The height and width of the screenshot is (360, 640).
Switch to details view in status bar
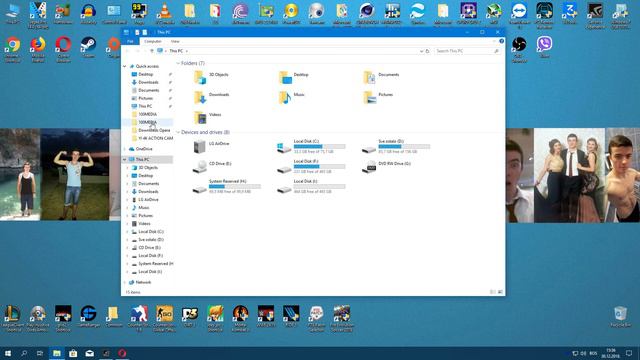point(493,292)
